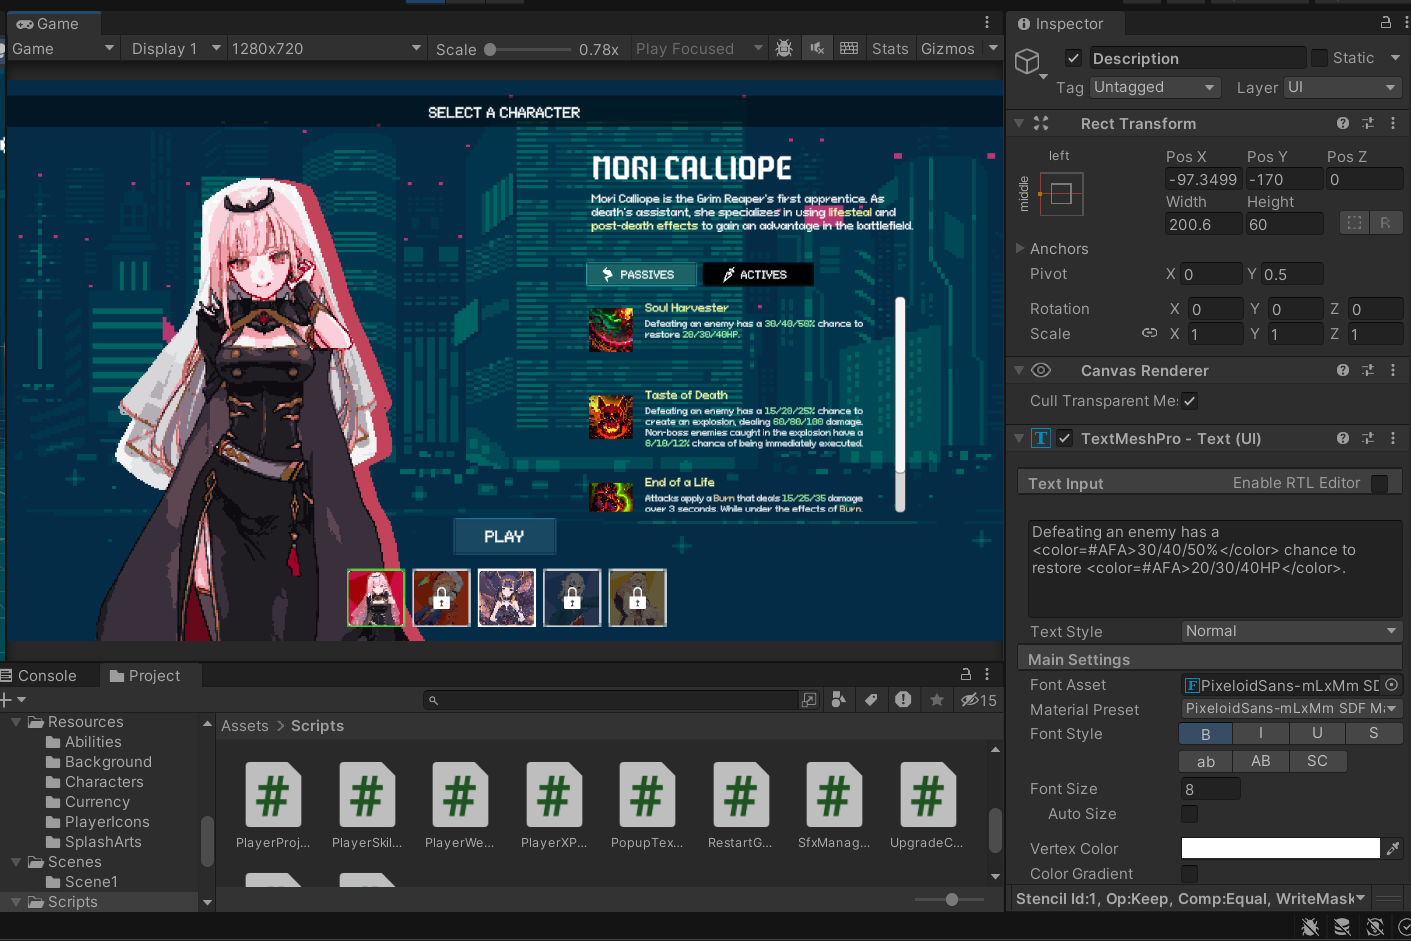Toggle the Stats button in Game toolbar
Viewport: 1411px width, 941px height.
pos(890,48)
